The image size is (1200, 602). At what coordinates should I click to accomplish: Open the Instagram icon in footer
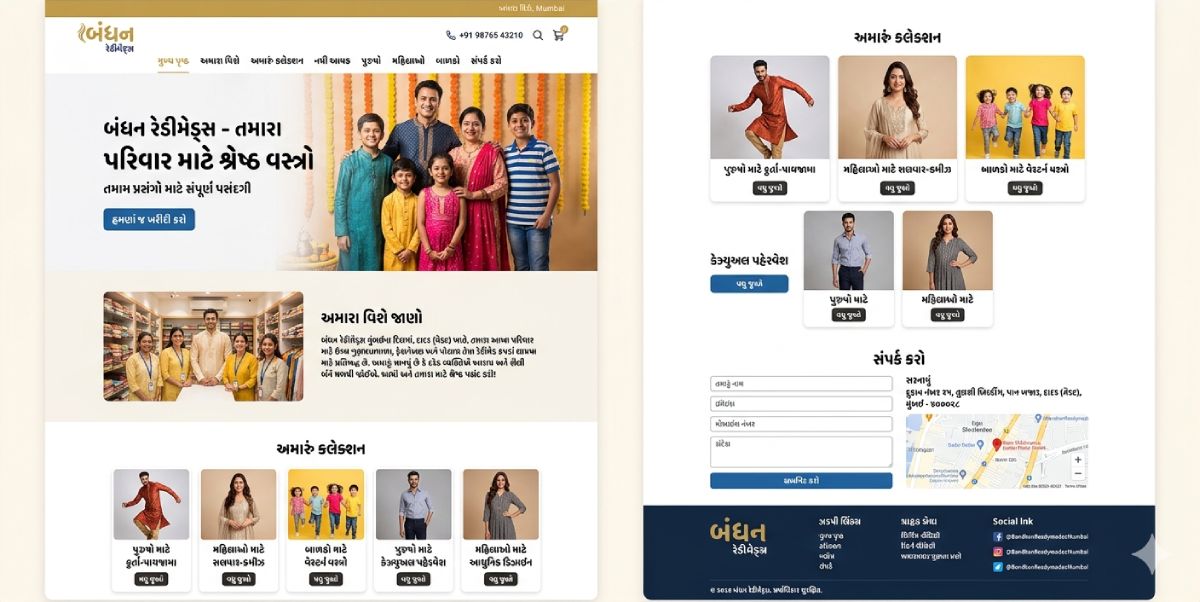pyautogui.click(x=998, y=552)
